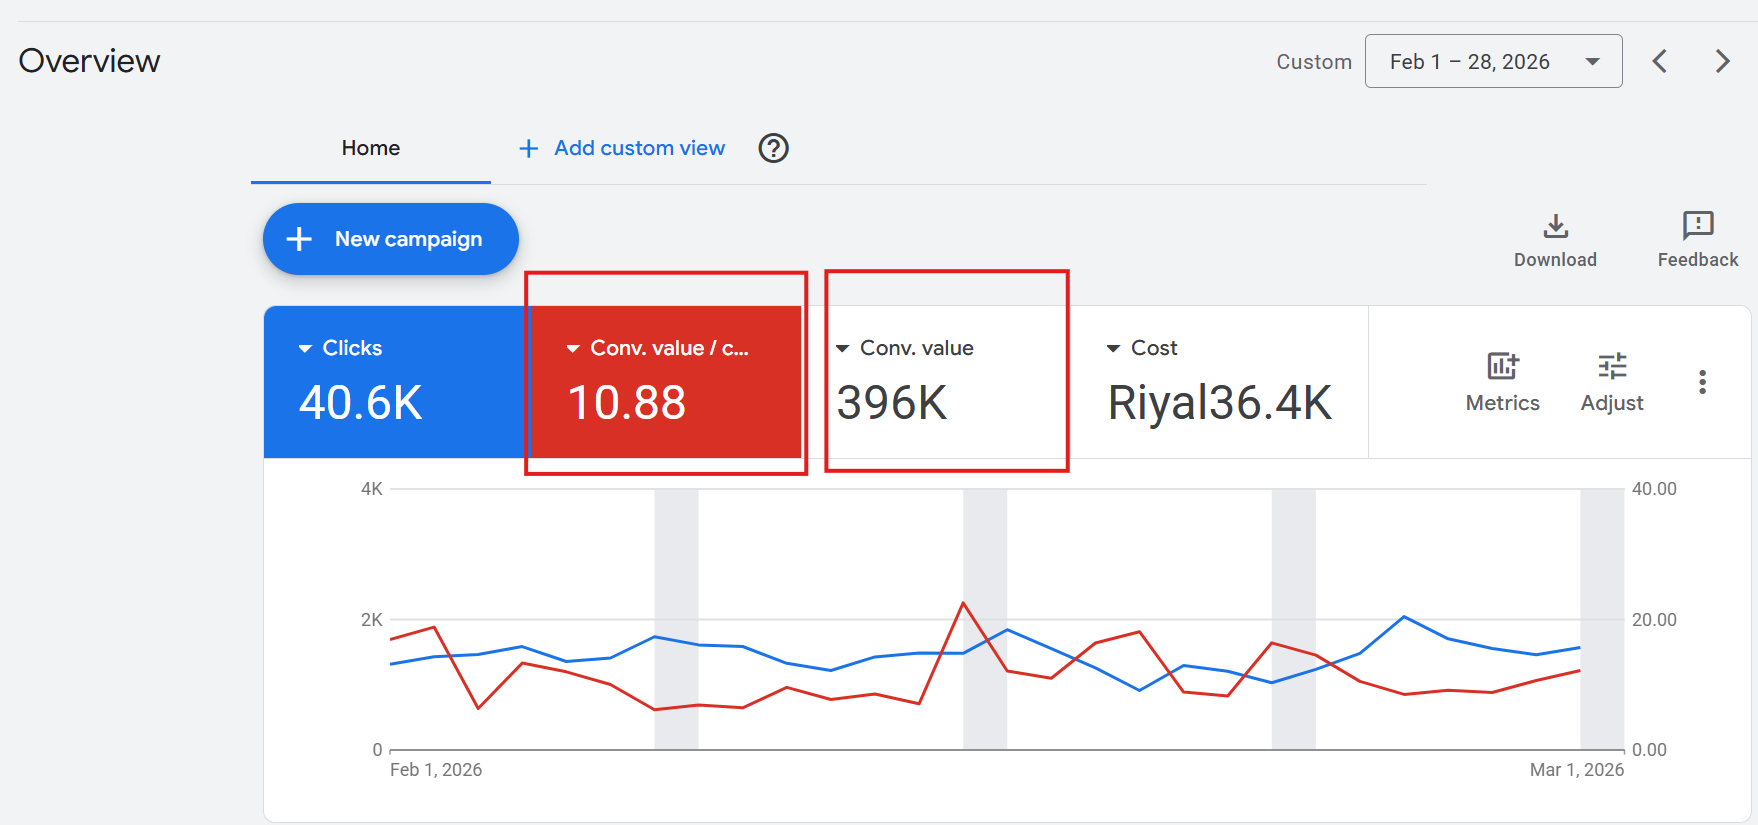Open the Feb 1 – 28, 2026 date dropdown
1758x825 pixels.
coord(1493,61)
